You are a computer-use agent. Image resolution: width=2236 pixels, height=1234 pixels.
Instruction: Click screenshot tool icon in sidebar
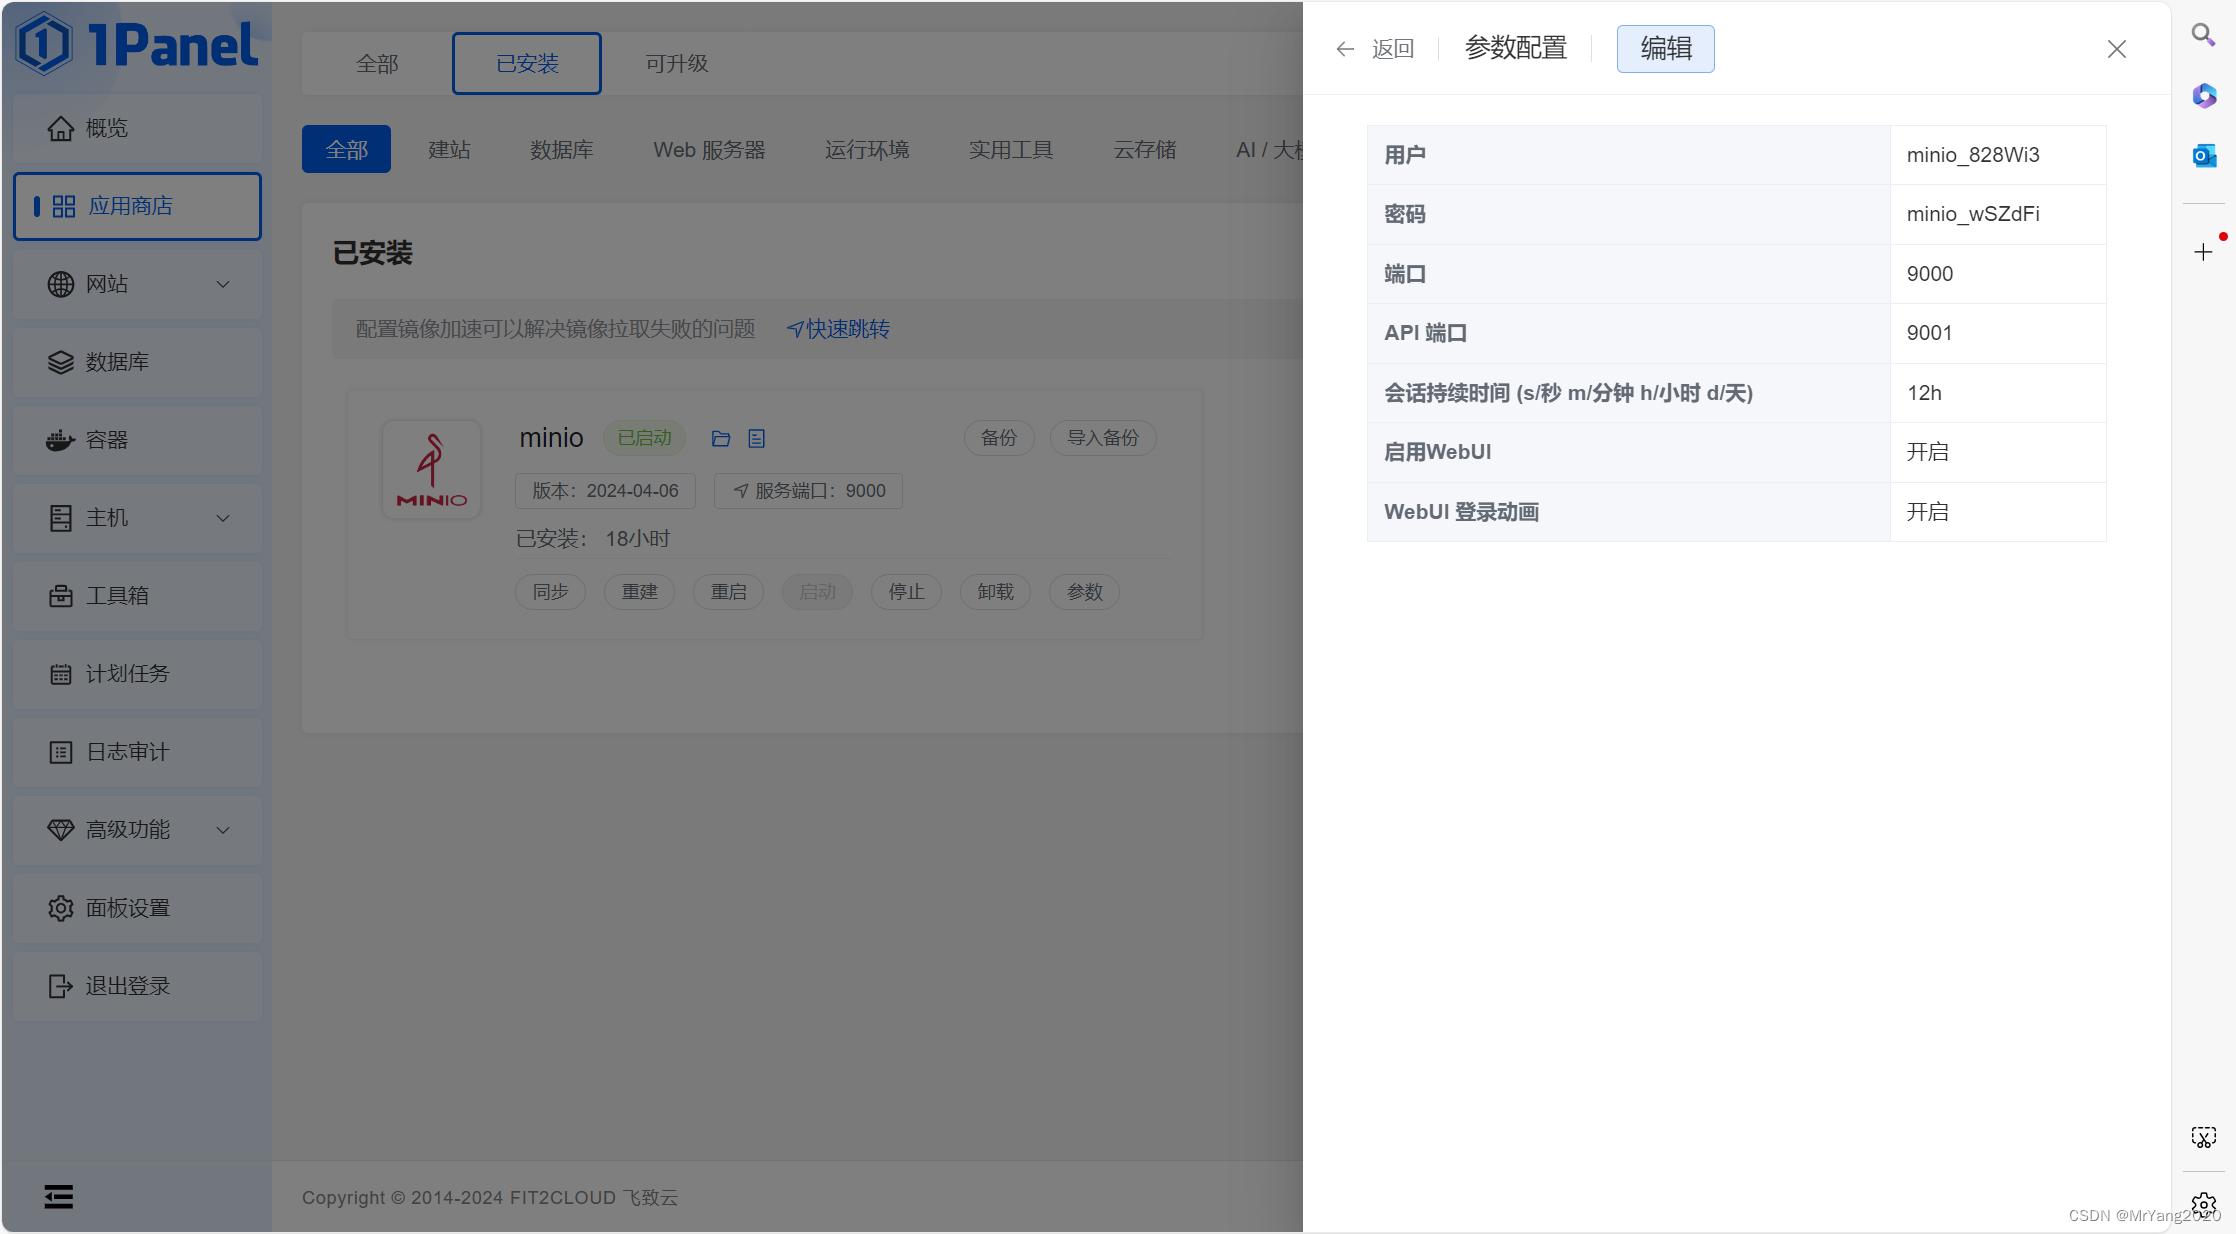pyautogui.click(x=2203, y=1137)
